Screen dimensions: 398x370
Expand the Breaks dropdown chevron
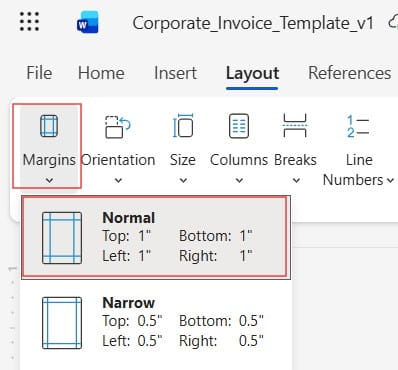click(x=296, y=181)
